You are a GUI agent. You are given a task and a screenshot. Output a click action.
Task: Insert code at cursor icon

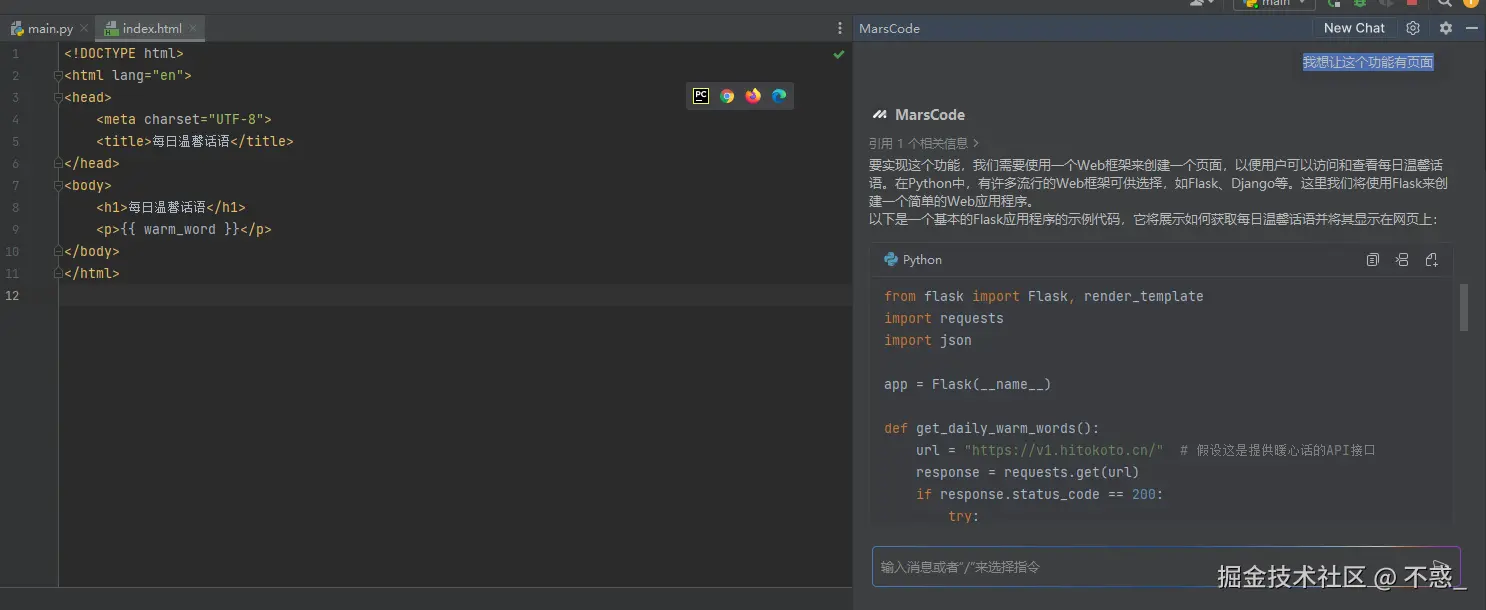1402,260
